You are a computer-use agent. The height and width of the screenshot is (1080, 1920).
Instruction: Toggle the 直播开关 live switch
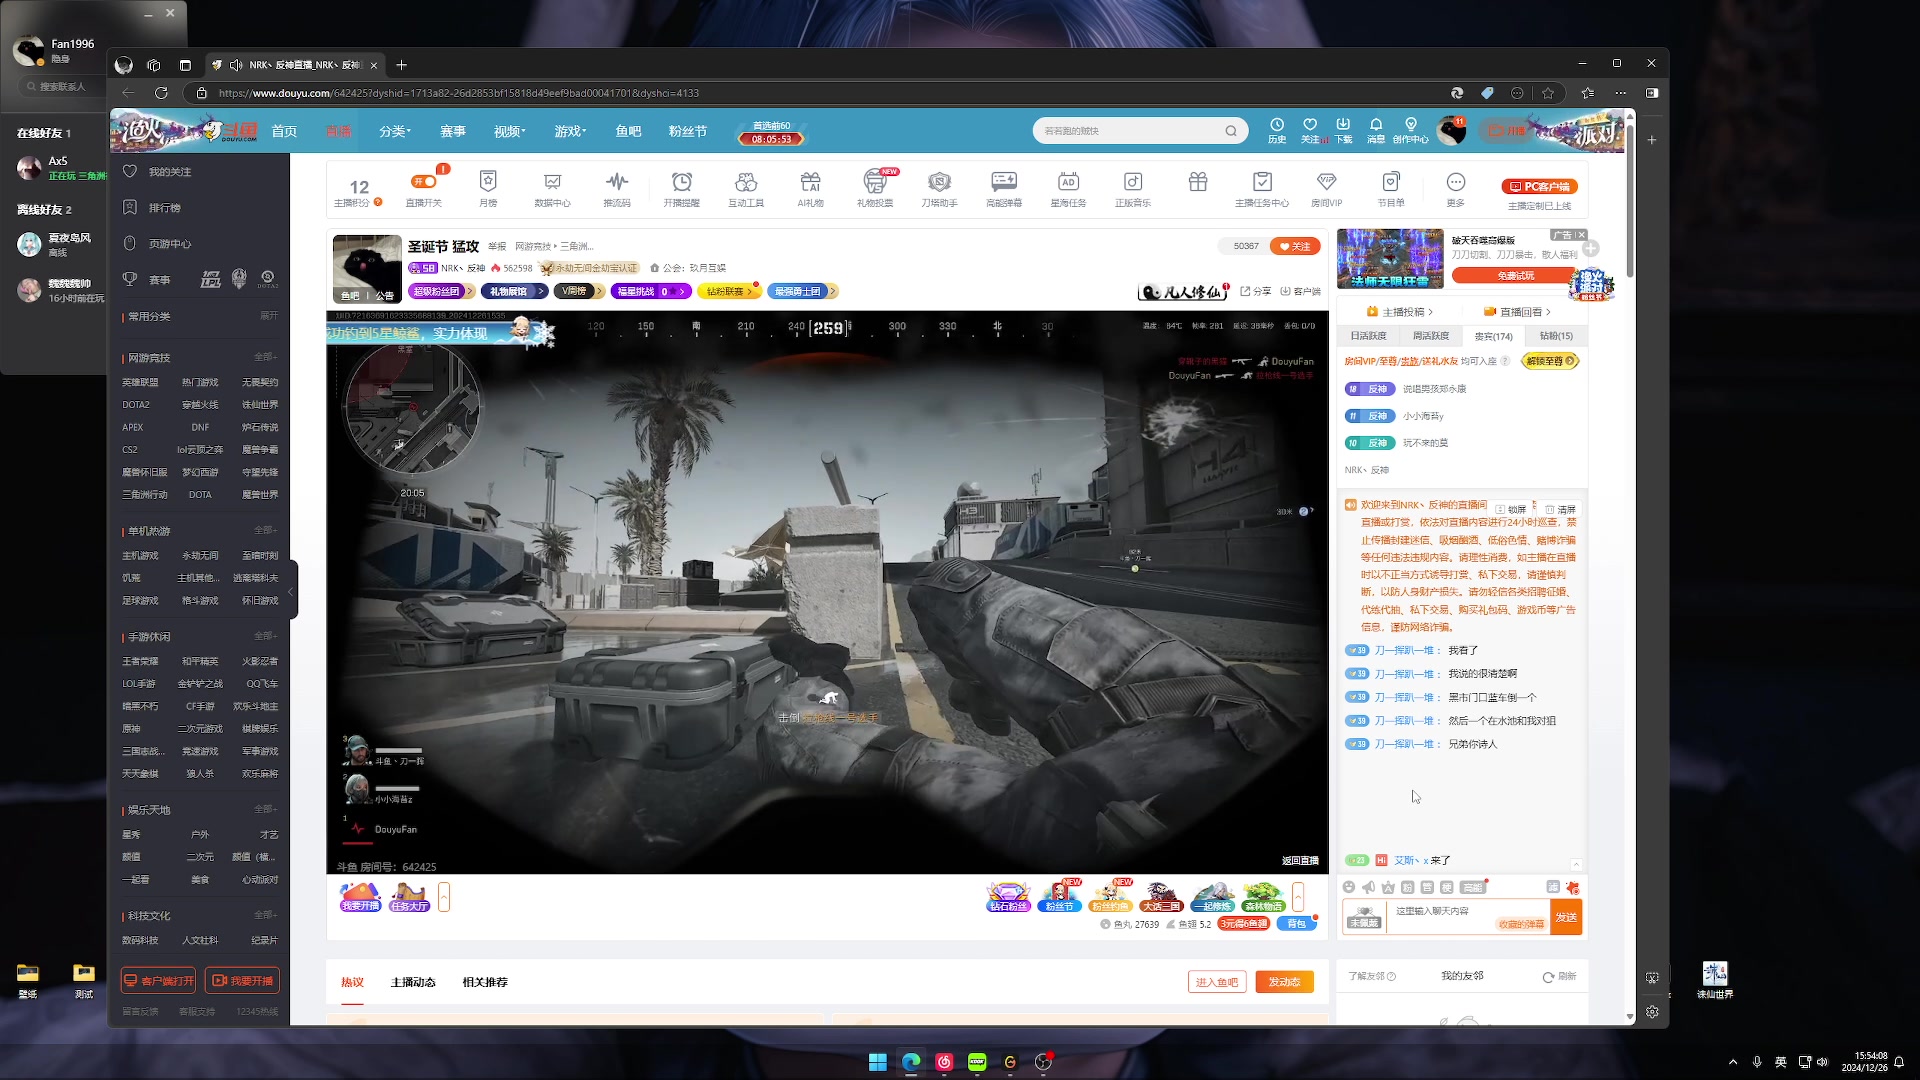[x=424, y=182]
